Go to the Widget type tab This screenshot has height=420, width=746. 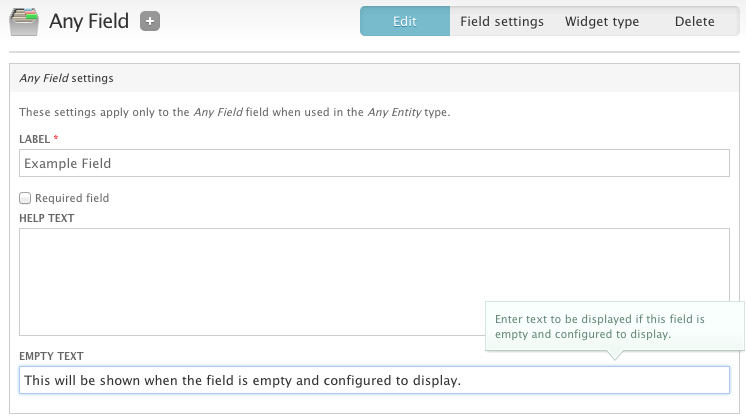[601, 21]
